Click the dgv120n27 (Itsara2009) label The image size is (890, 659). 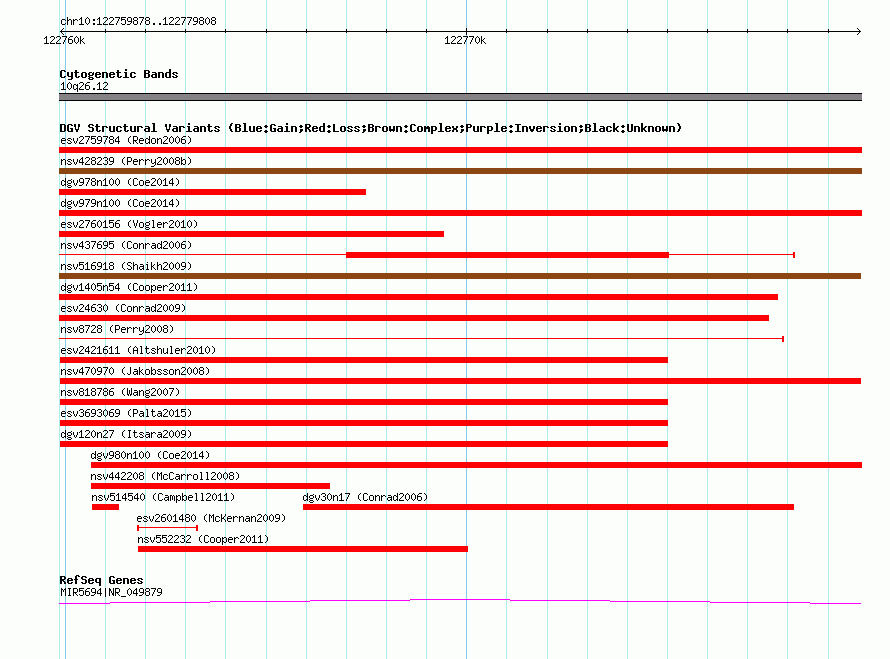(x=126, y=434)
